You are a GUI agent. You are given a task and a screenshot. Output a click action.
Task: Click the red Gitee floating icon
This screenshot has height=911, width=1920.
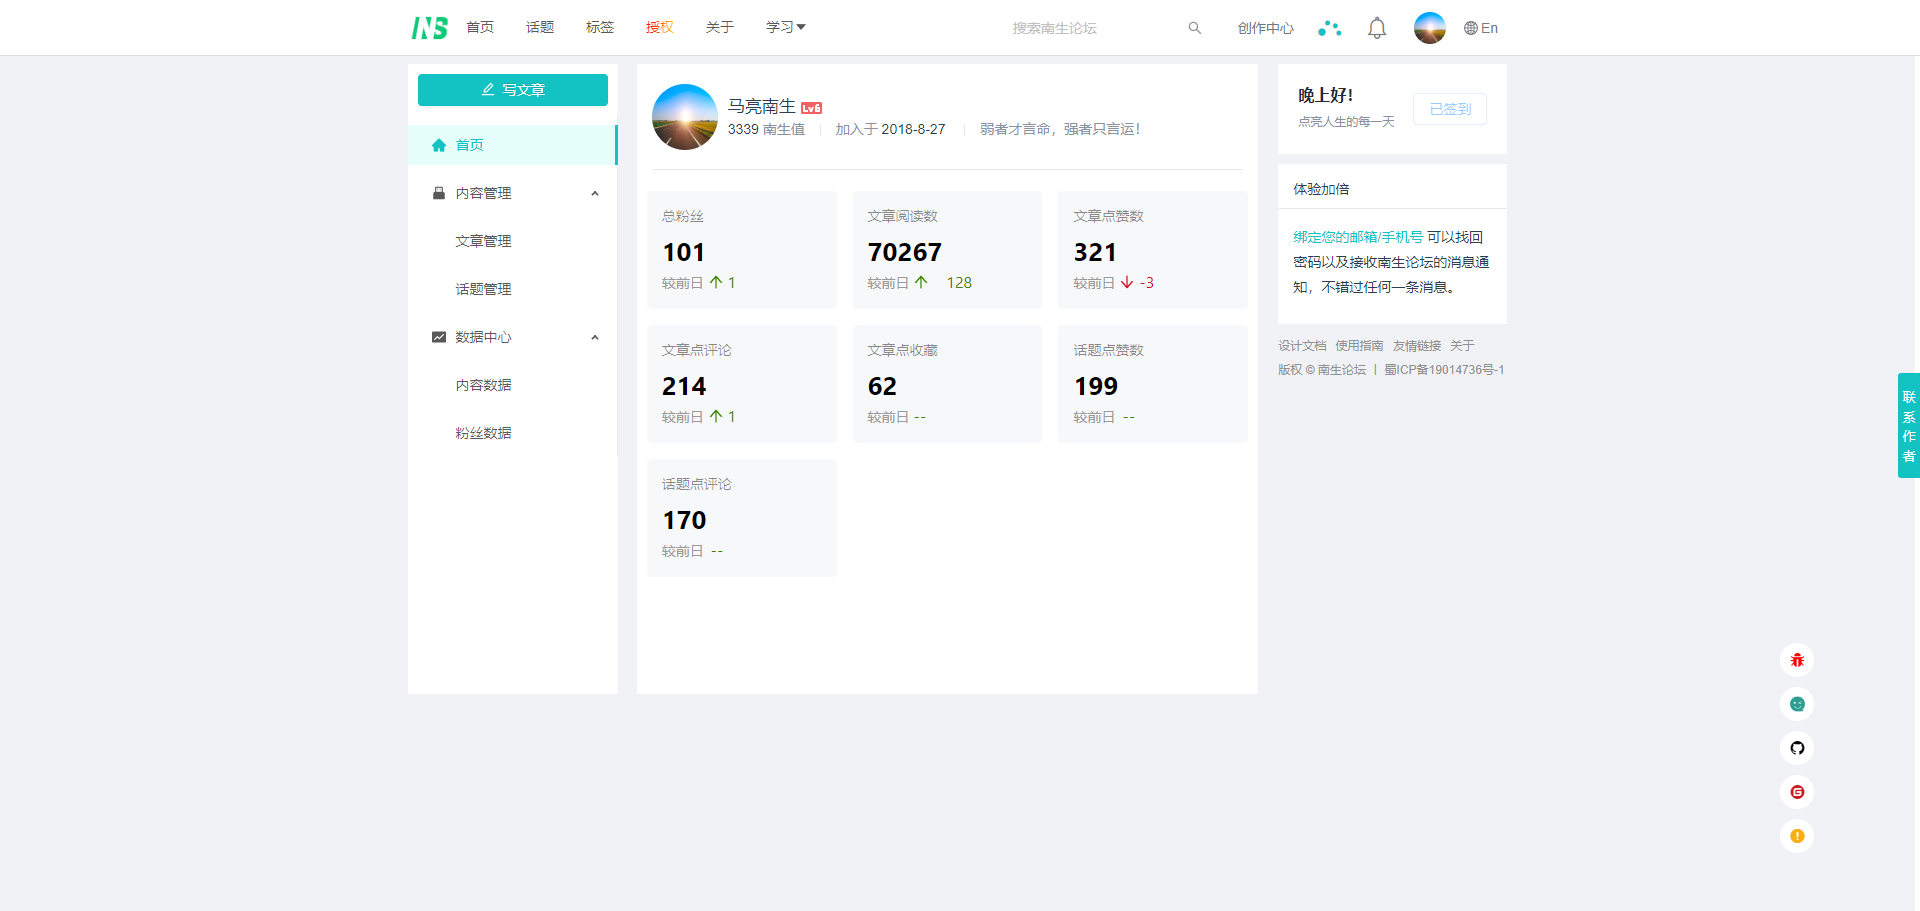tap(1797, 792)
